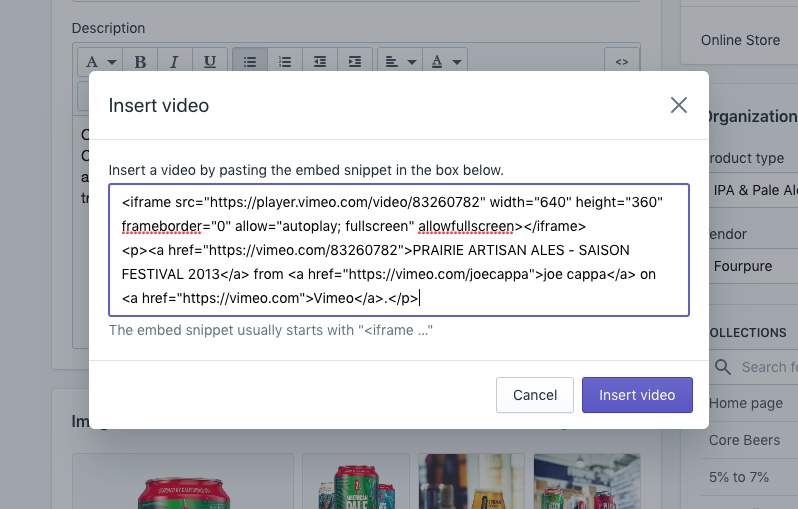798x509 pixels.
Task: Click the Search collections field
Action: (753, 367)
